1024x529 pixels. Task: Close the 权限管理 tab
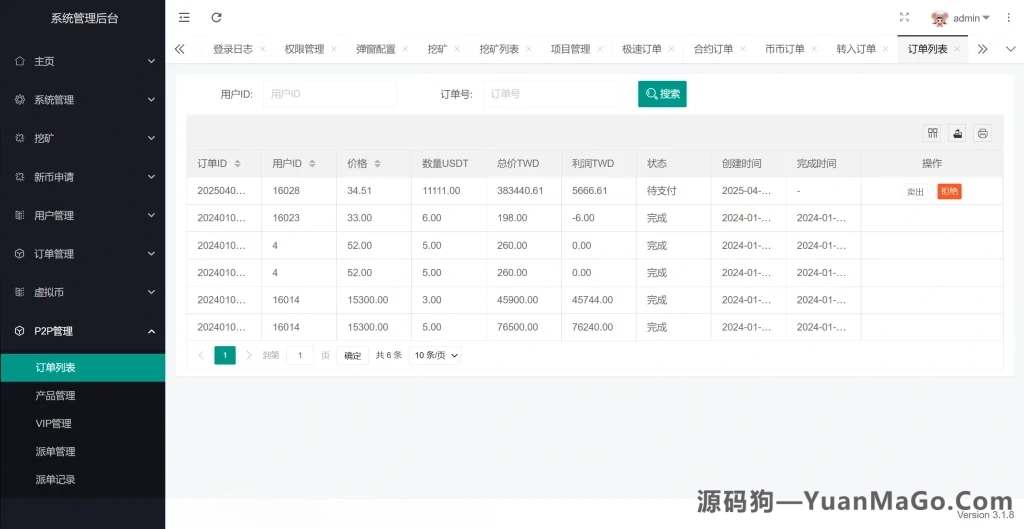334,49
